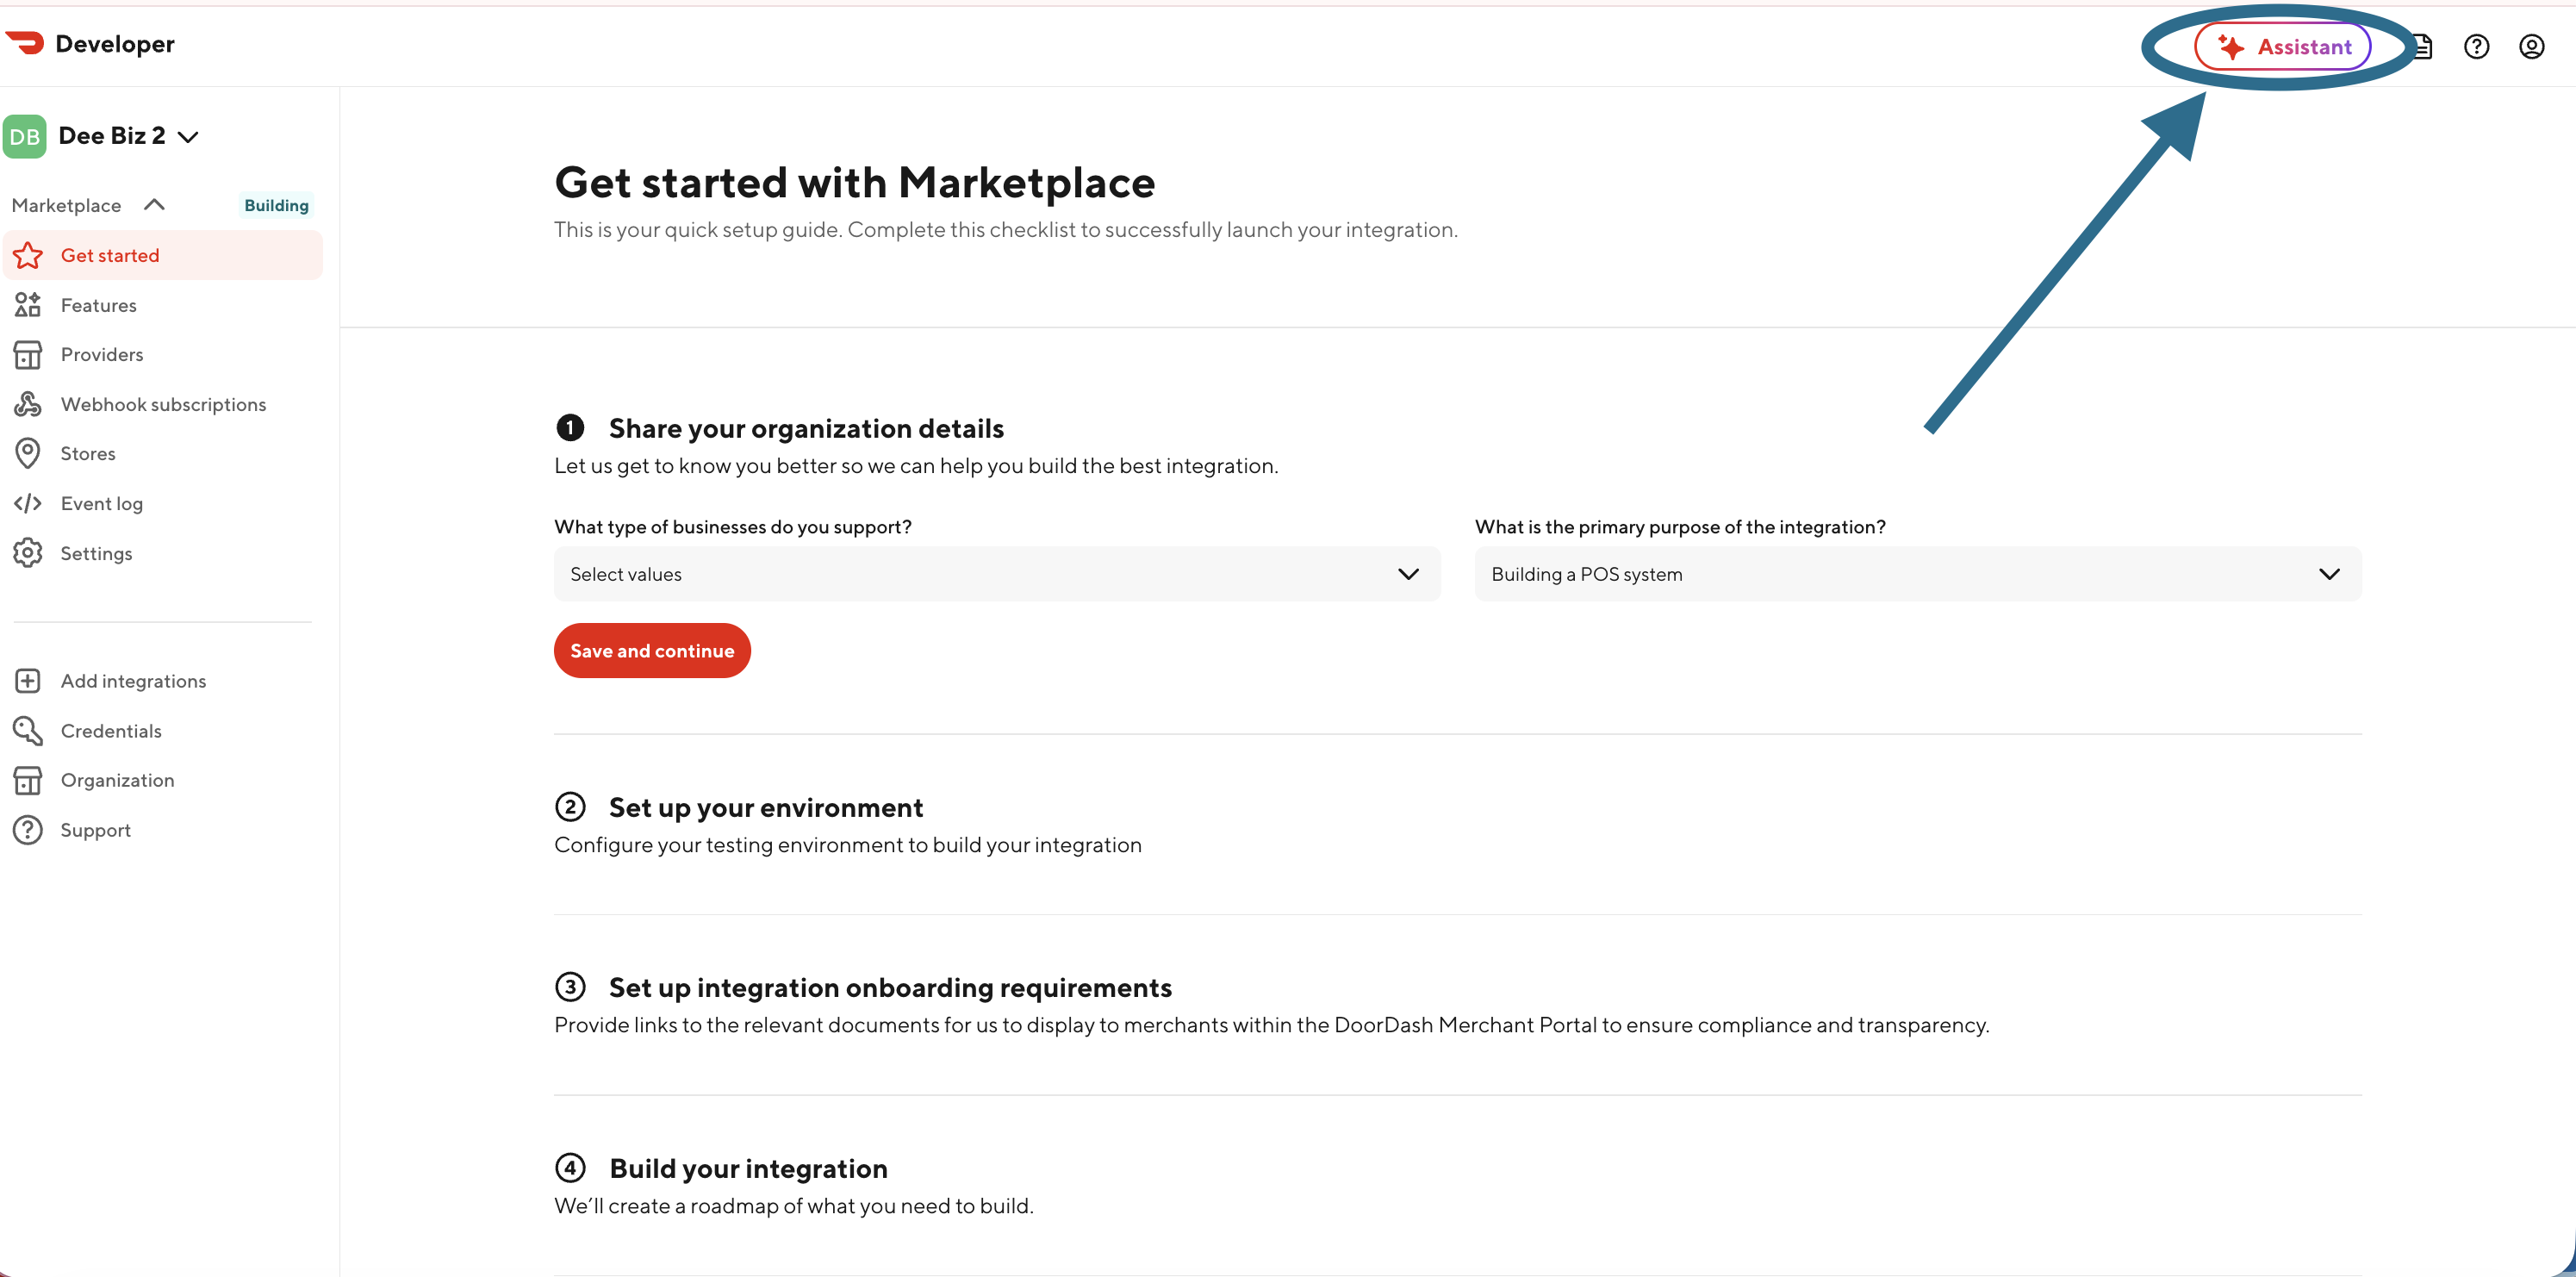Select the Features sidebar icon
The width and height of the screenshot is (2576, 1277).
tap(27, 304)
